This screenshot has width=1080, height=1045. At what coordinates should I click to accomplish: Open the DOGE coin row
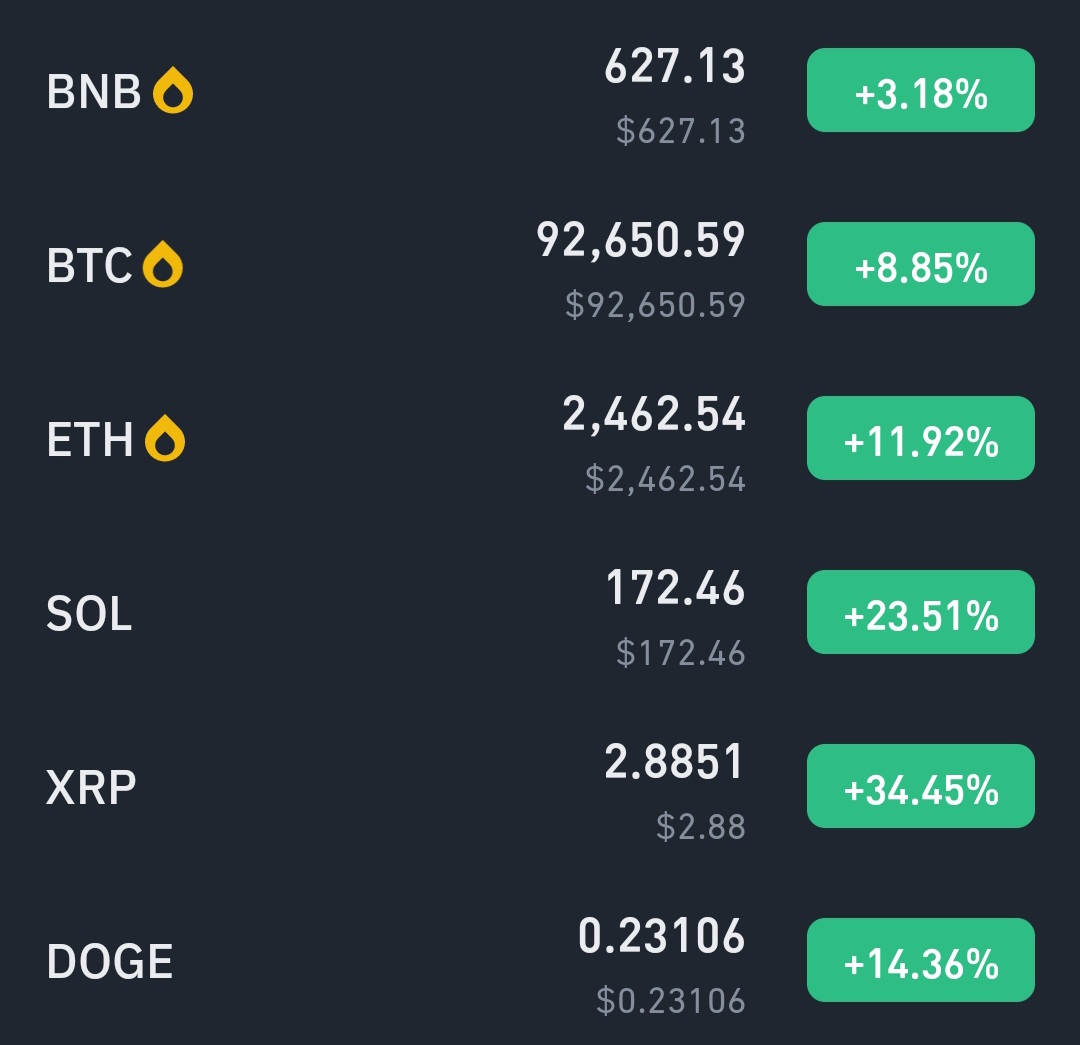540,960
